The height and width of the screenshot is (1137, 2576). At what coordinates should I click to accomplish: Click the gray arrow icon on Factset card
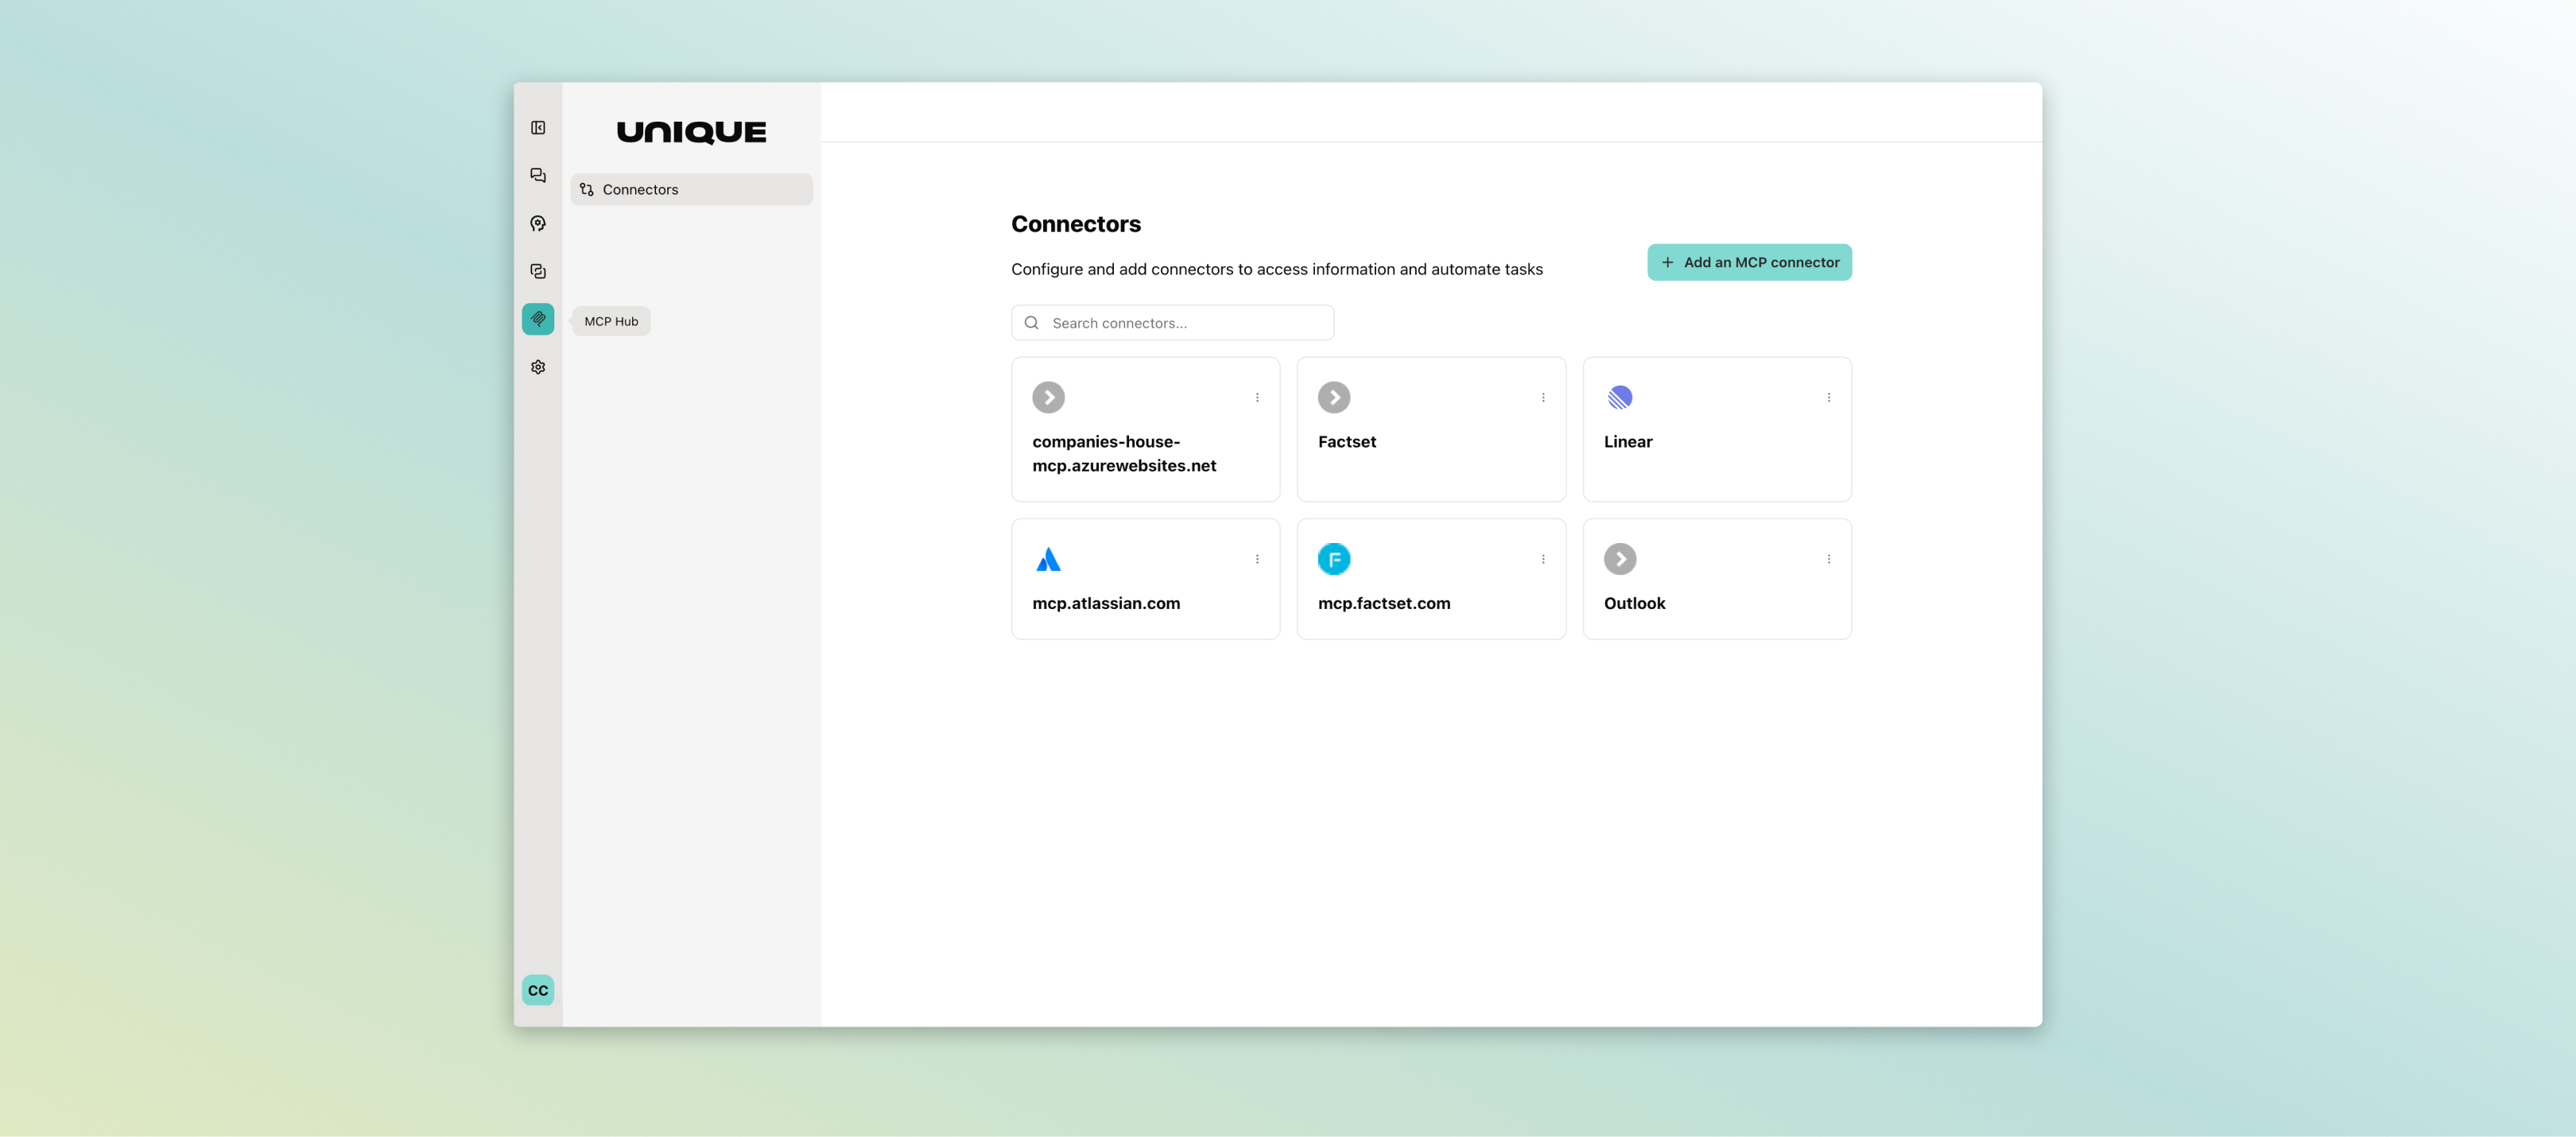(1334, 398)
